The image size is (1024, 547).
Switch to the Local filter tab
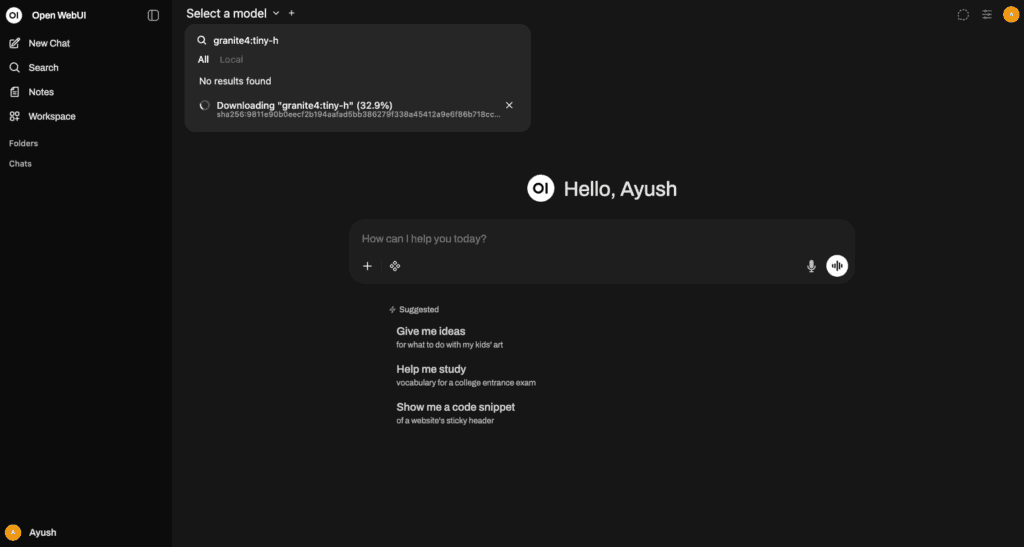pos(231,60)
